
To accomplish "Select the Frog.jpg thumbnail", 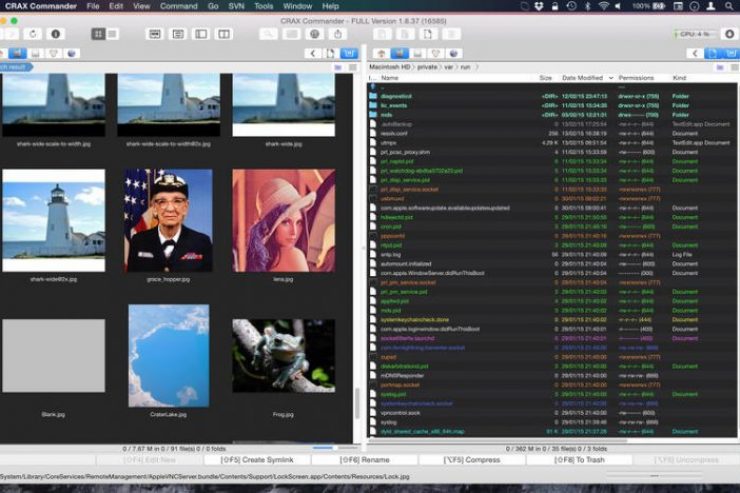I will 283,356.
